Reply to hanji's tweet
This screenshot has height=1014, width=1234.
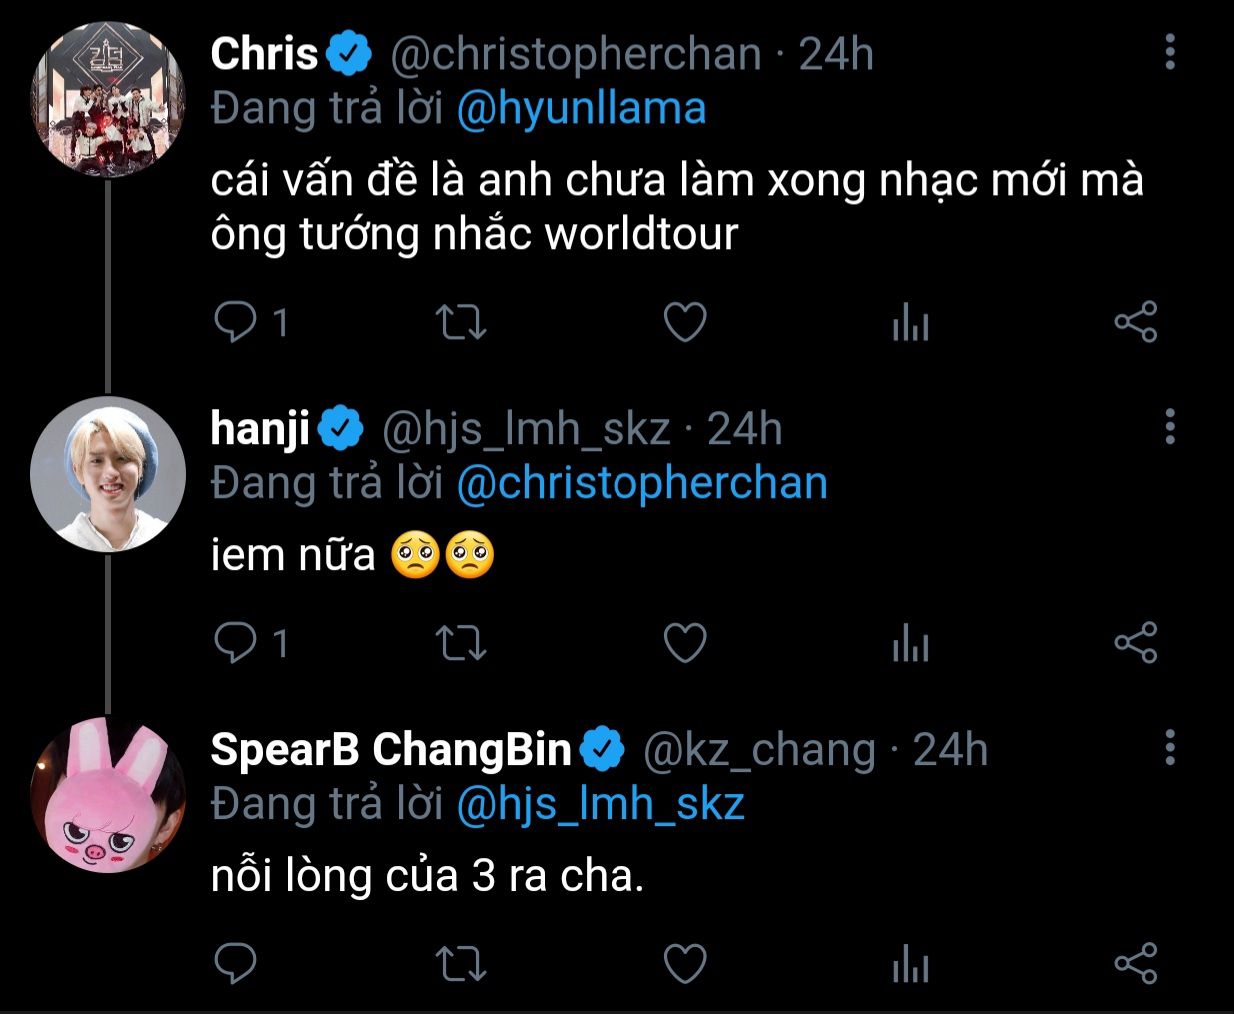pos(236,643)
